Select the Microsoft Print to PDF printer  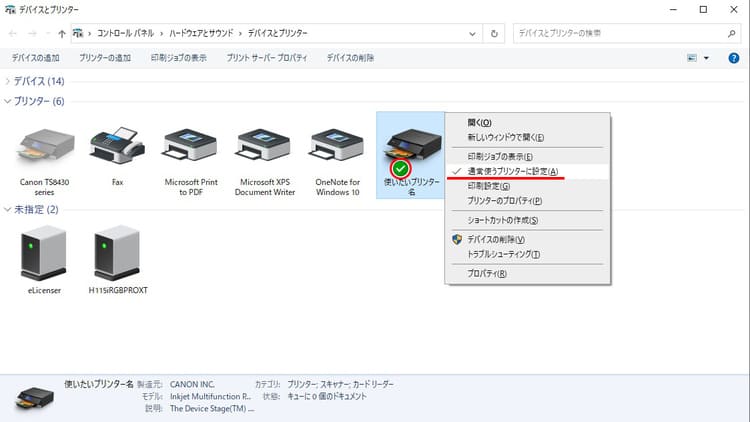[191, 145]
